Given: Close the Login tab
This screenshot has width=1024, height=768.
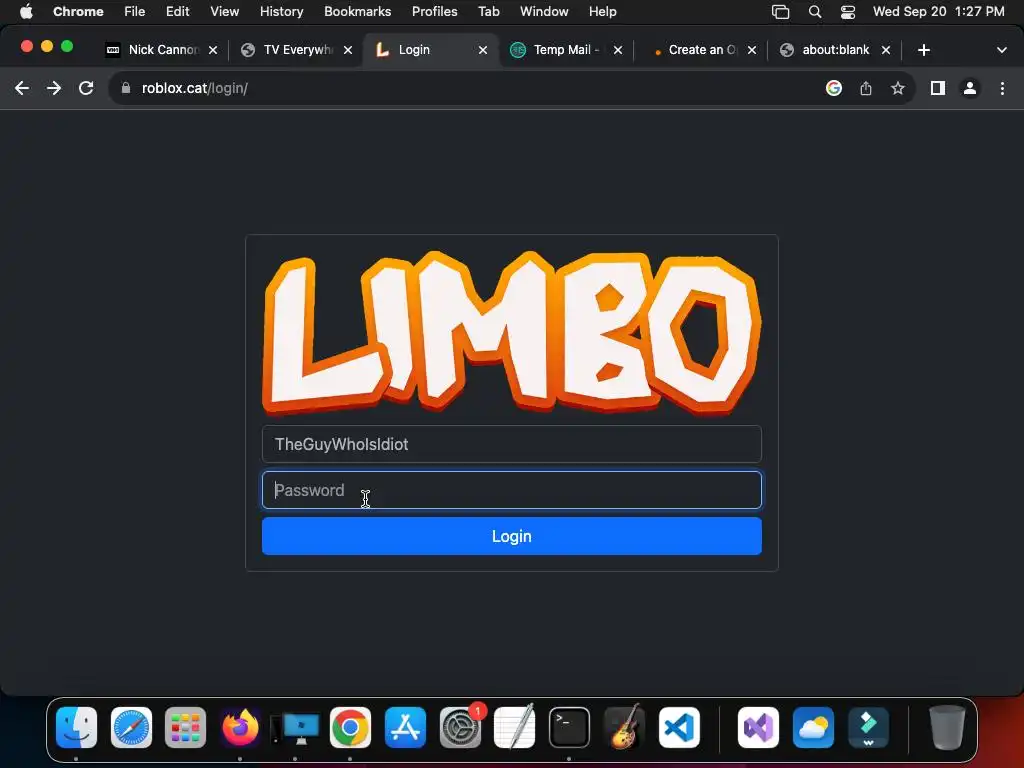Looking at the screenshot, I should pos(483,50).
